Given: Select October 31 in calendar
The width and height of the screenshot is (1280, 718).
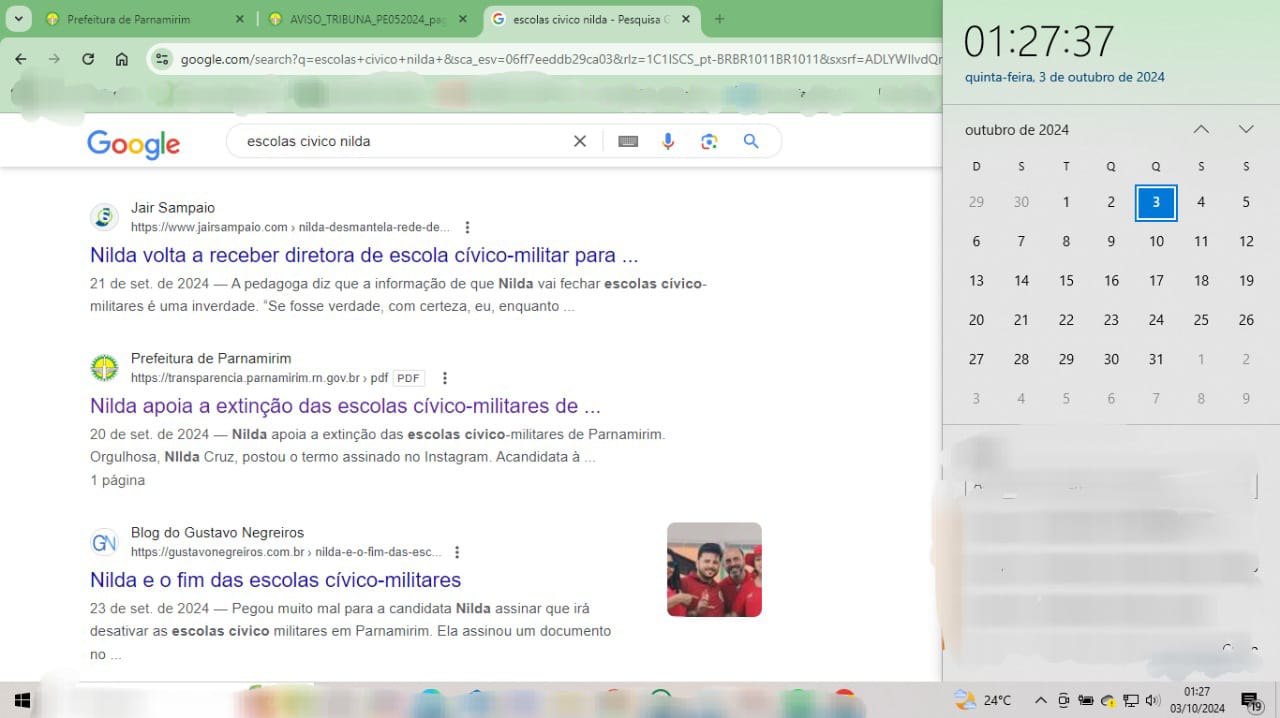Looking at the screenshot, I should (1156, 359).
